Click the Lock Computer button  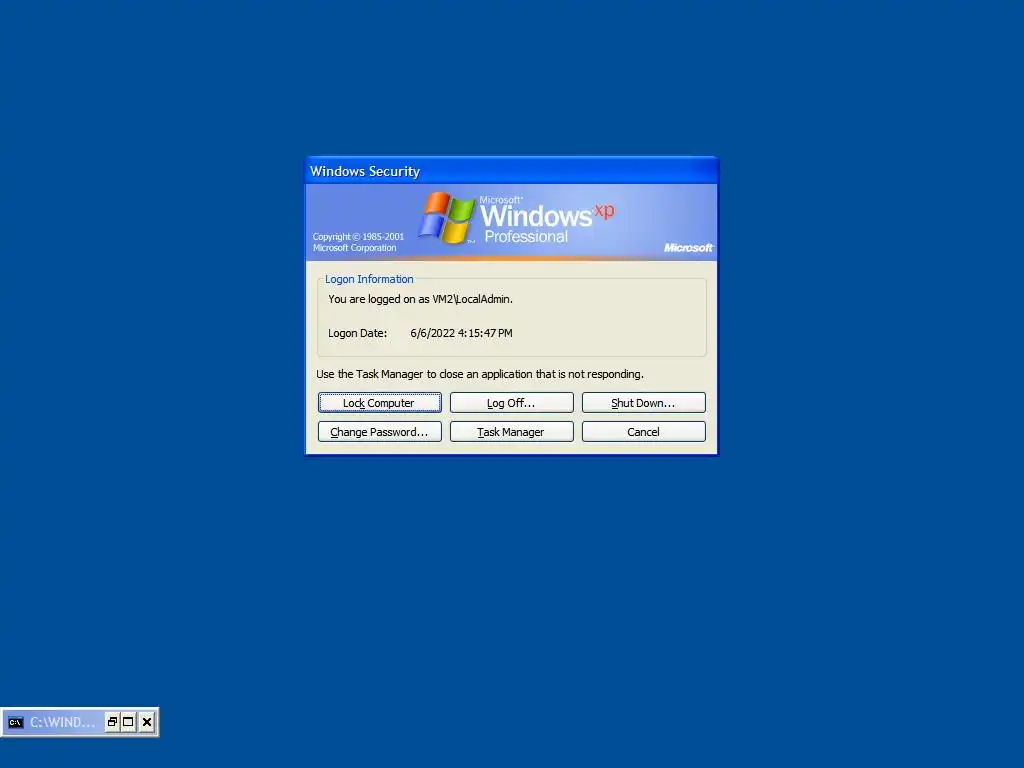[x=379, y=403]
